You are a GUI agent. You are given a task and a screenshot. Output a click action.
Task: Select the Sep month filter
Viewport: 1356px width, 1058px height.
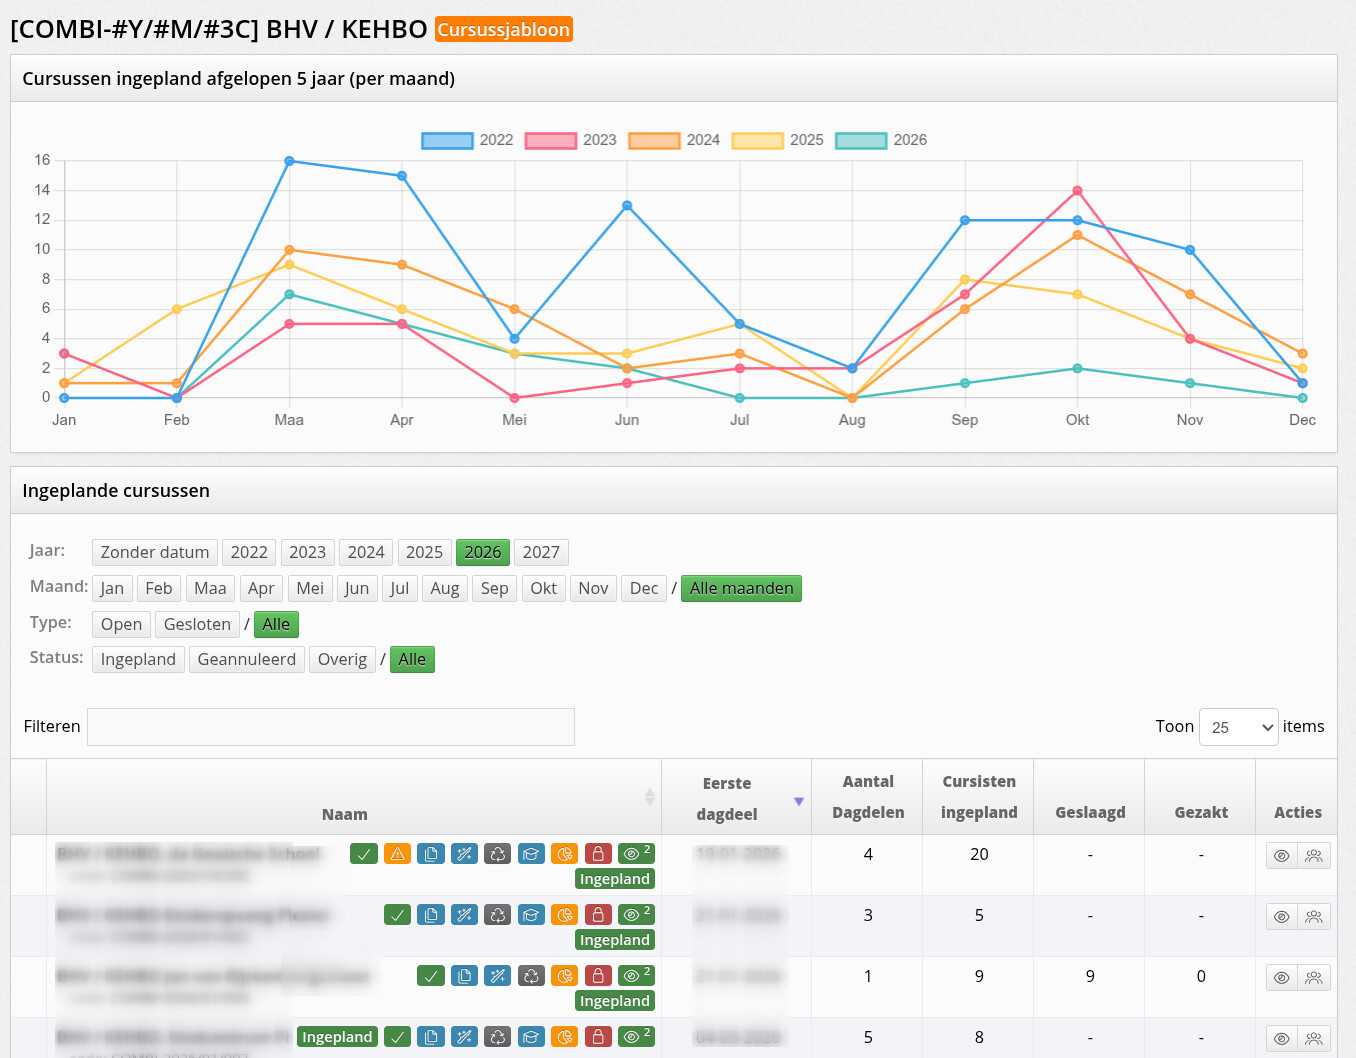pos(494,588)
